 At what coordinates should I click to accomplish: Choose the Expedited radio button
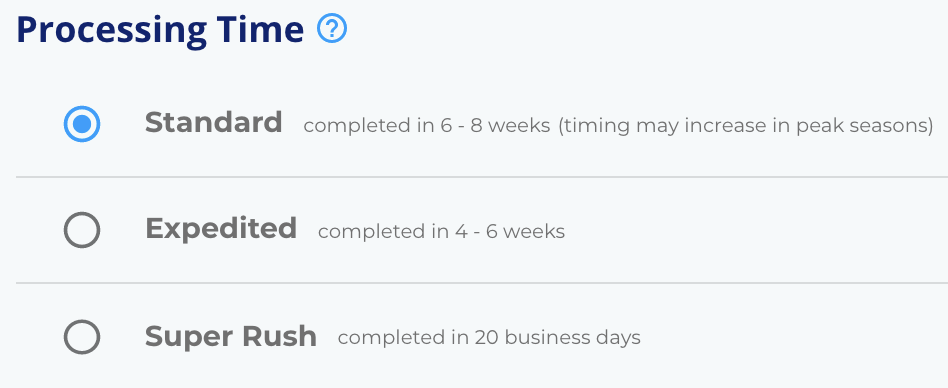coord(82,230)
